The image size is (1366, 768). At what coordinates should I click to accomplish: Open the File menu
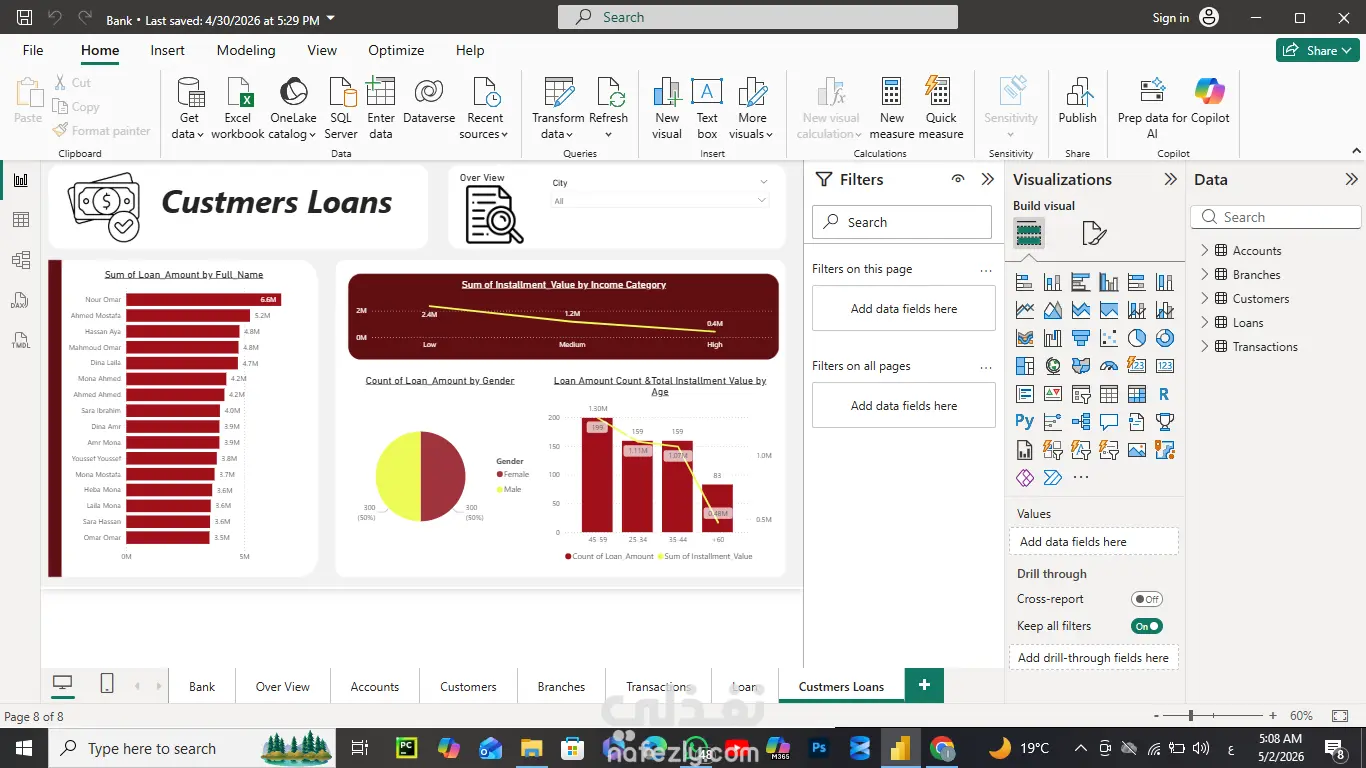click(33, 50)
